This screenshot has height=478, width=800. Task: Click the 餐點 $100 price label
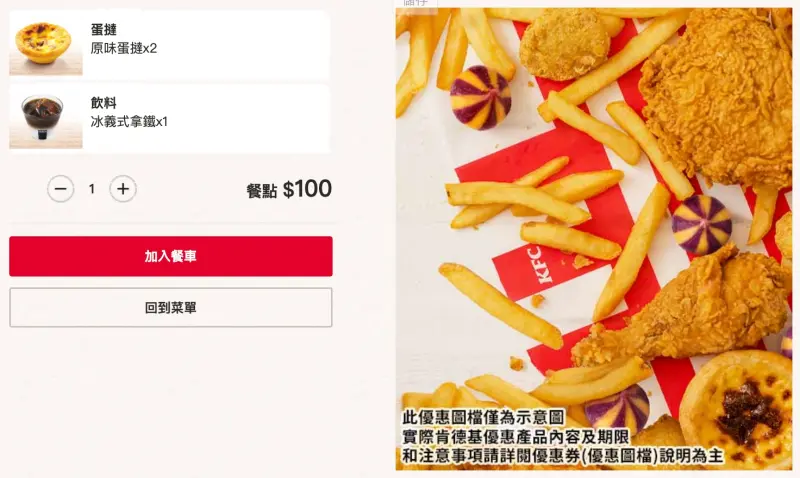(x=289, y=189)
